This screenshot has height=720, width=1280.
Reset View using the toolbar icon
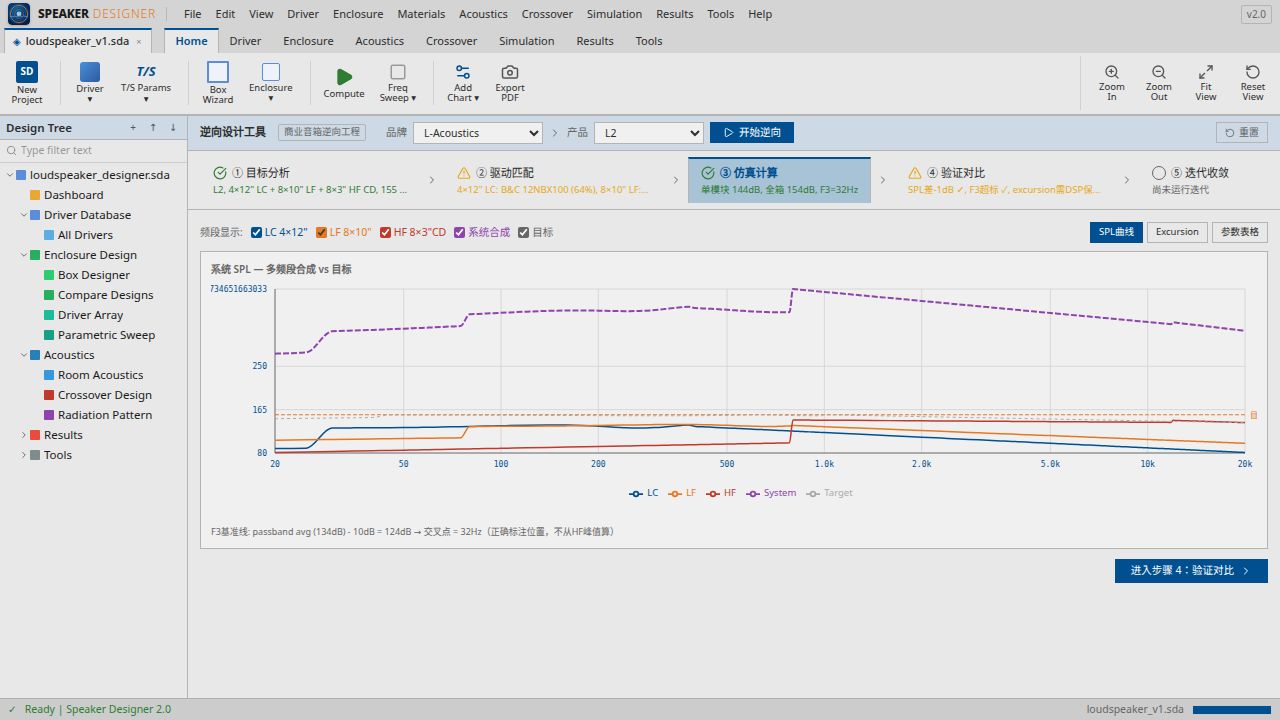click(1253, 72)
